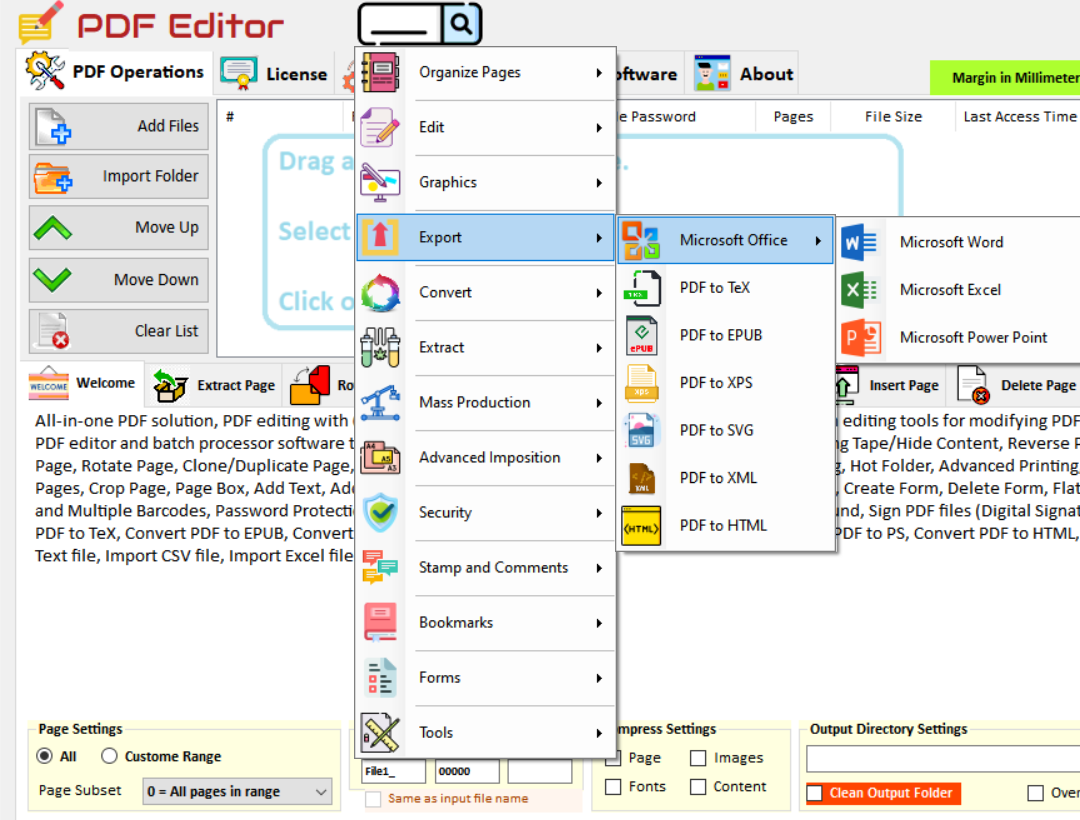
Task: Switch to the License tab
Action: pyautogui.click(x=274, y=74)
